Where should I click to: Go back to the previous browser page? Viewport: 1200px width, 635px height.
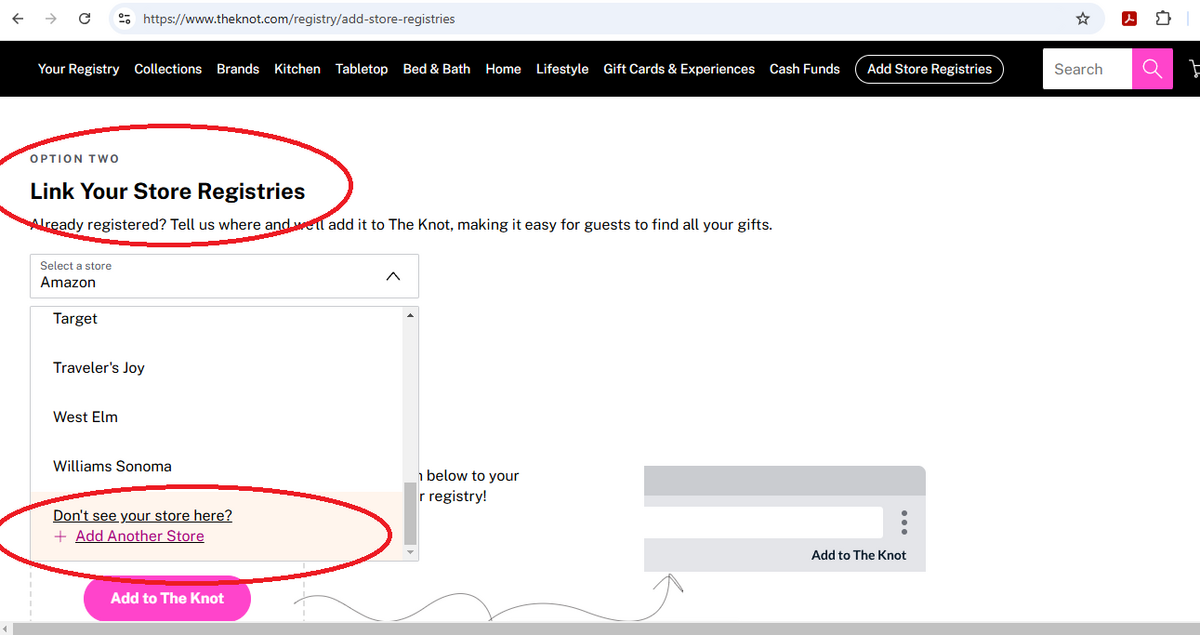pyautogui.click(x=18, y=19)
